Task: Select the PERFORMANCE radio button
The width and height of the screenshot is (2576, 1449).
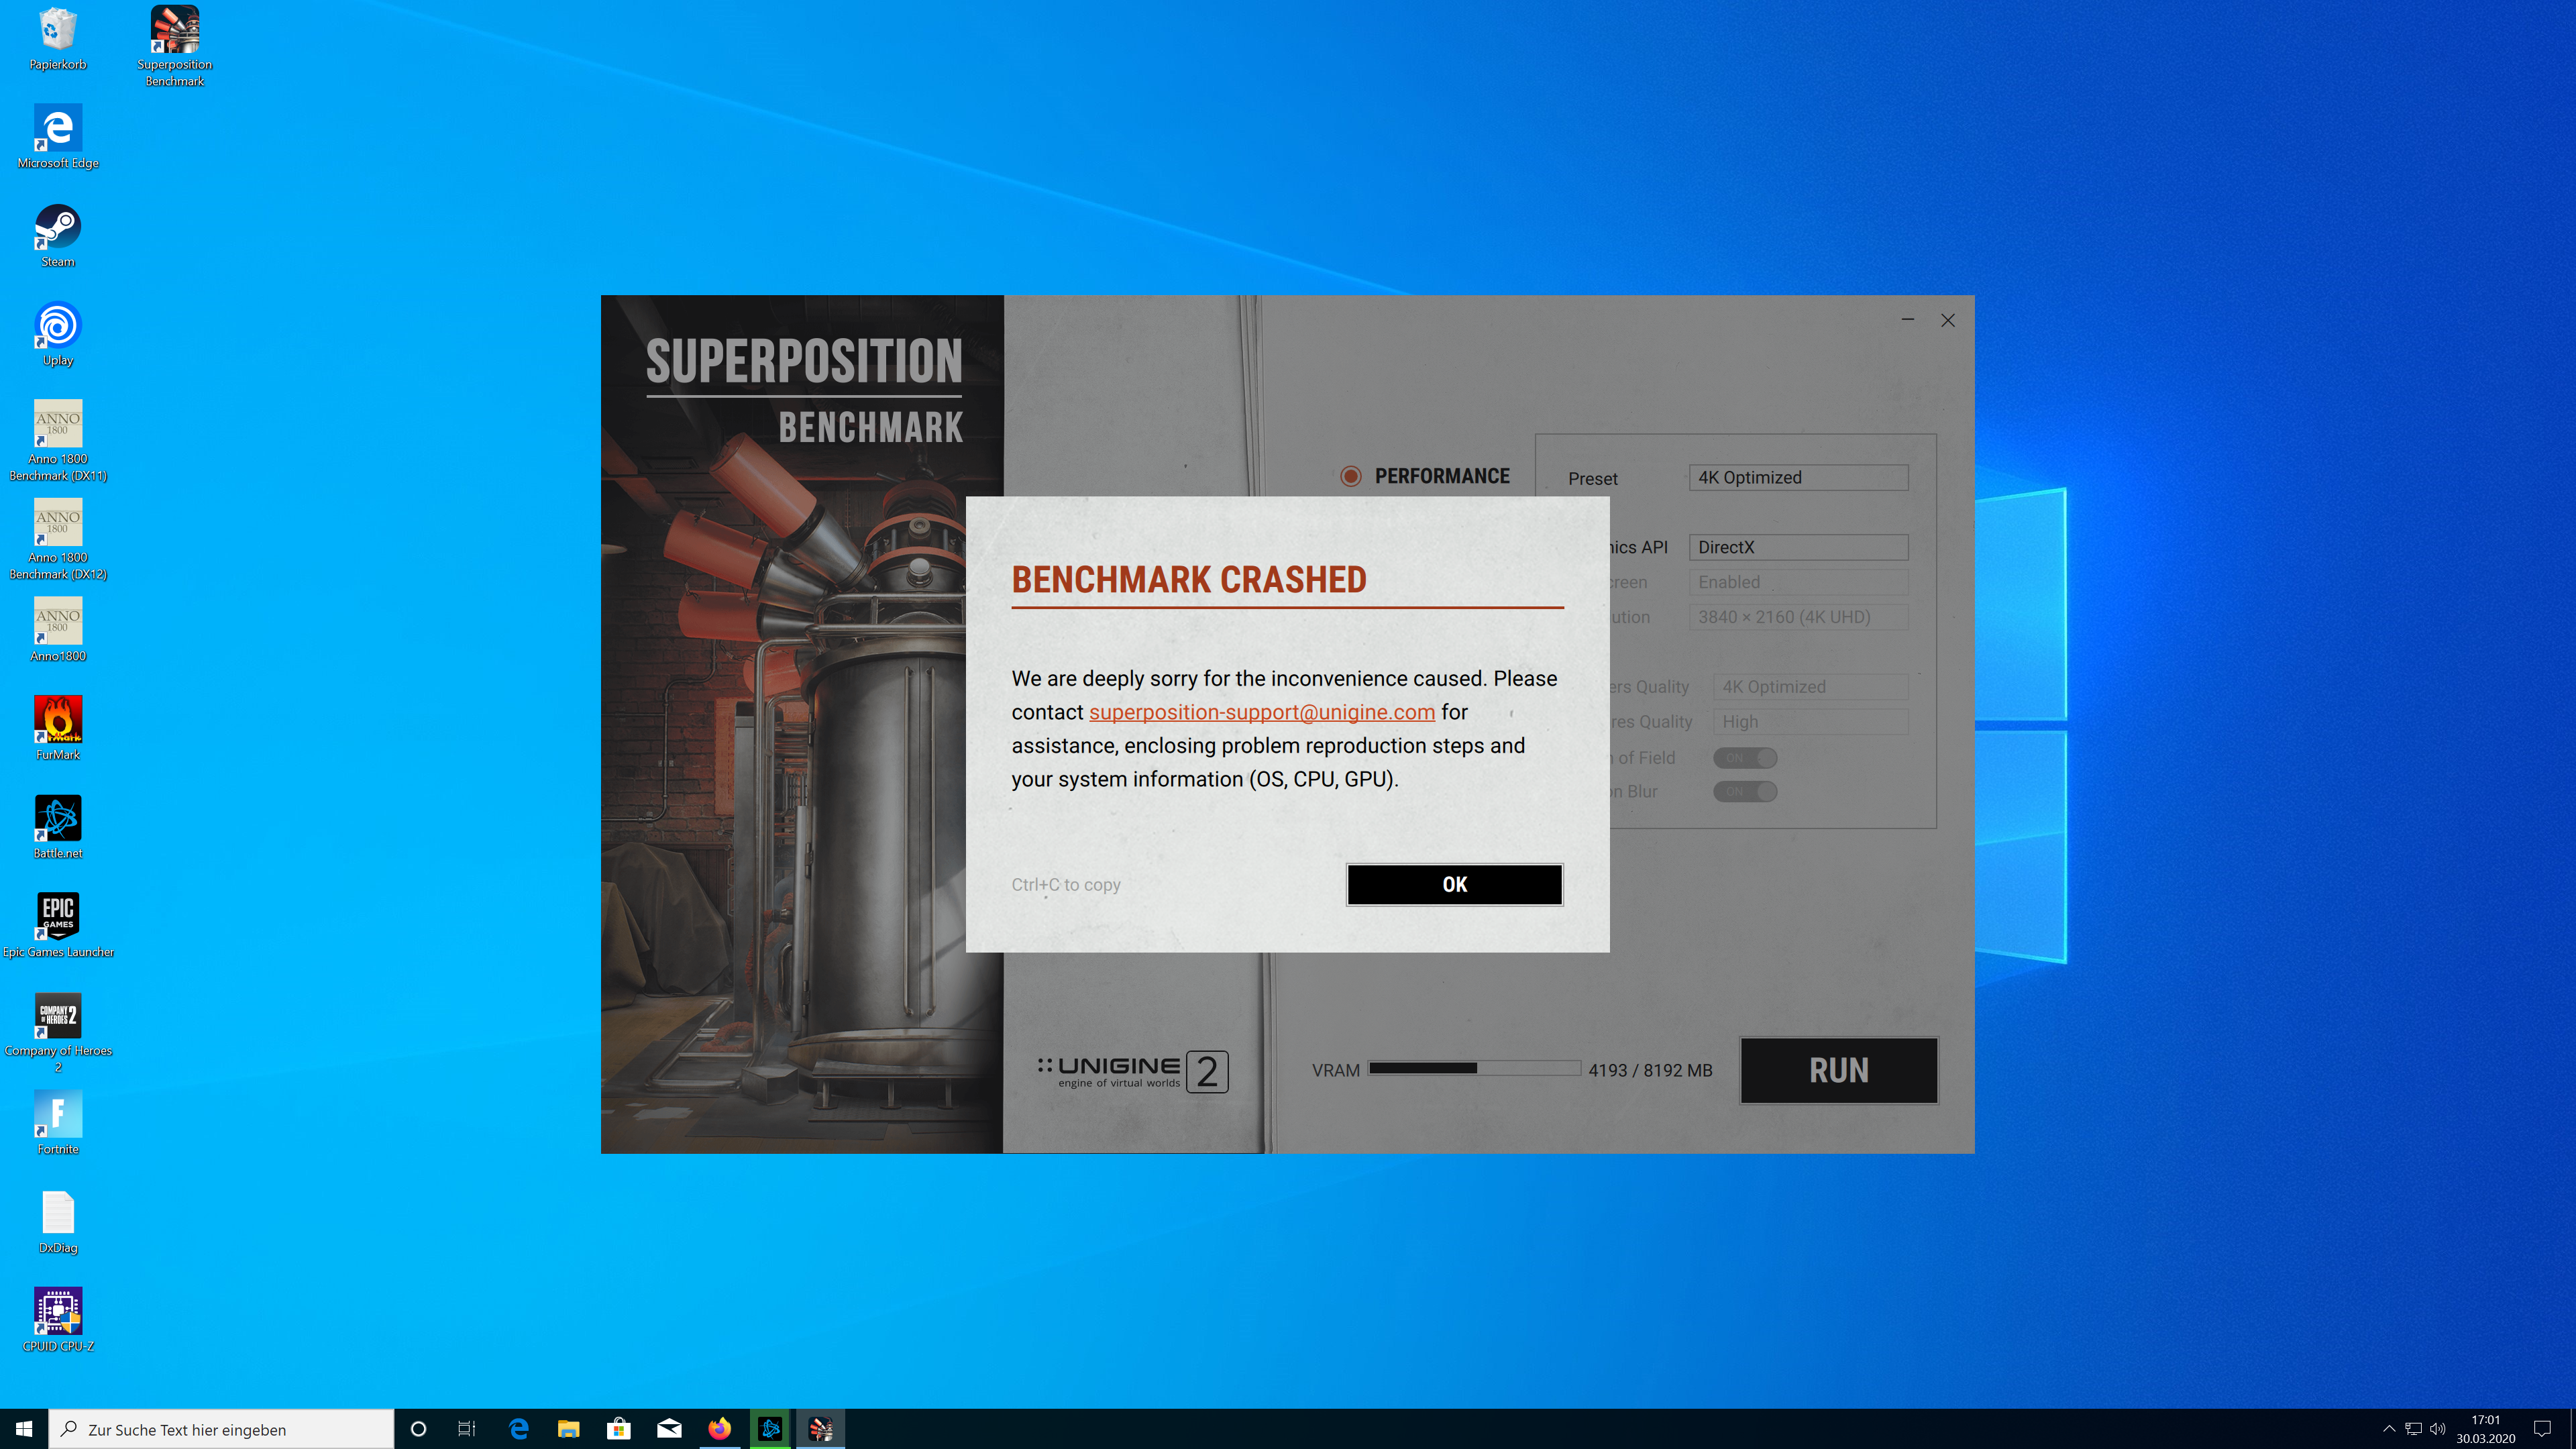Action: pyautogui.click(x=1351, y=476)
